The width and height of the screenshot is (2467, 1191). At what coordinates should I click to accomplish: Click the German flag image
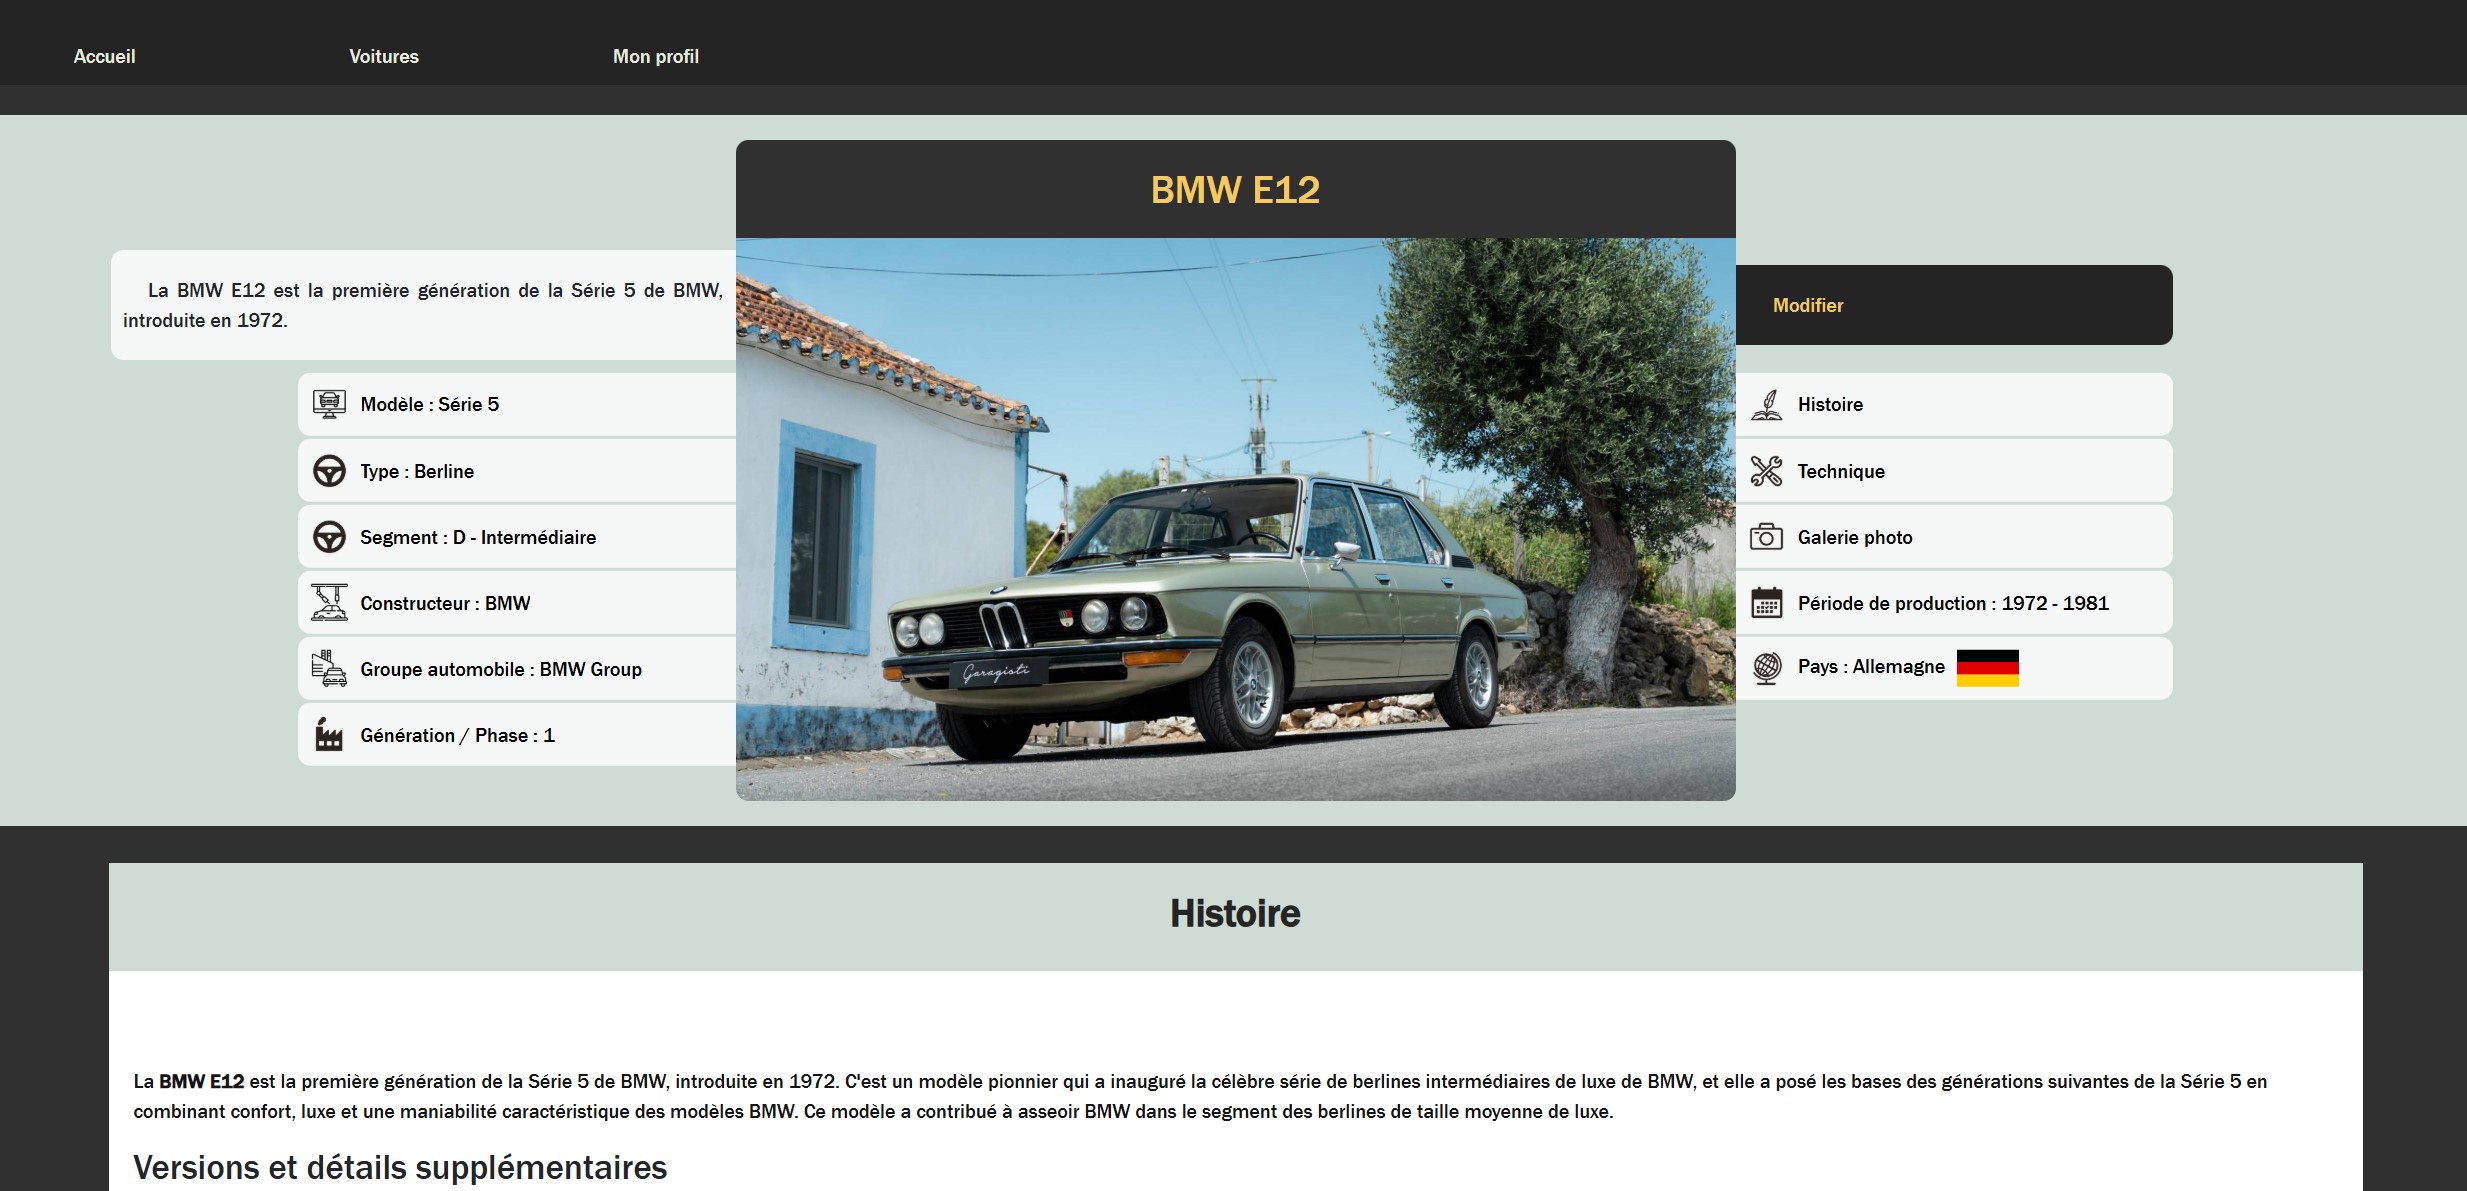coord(1987,668)
